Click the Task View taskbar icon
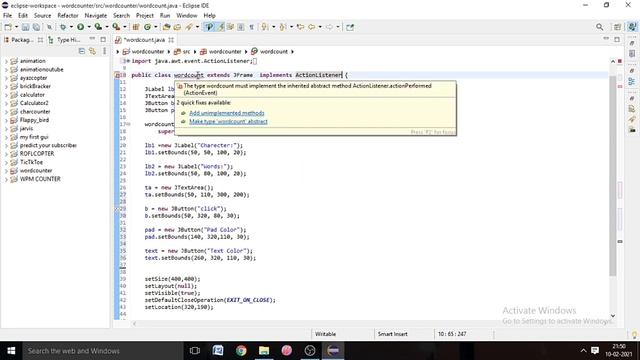Image resolution: width=640 pixels, height=360 pixels. pos(195,351)
